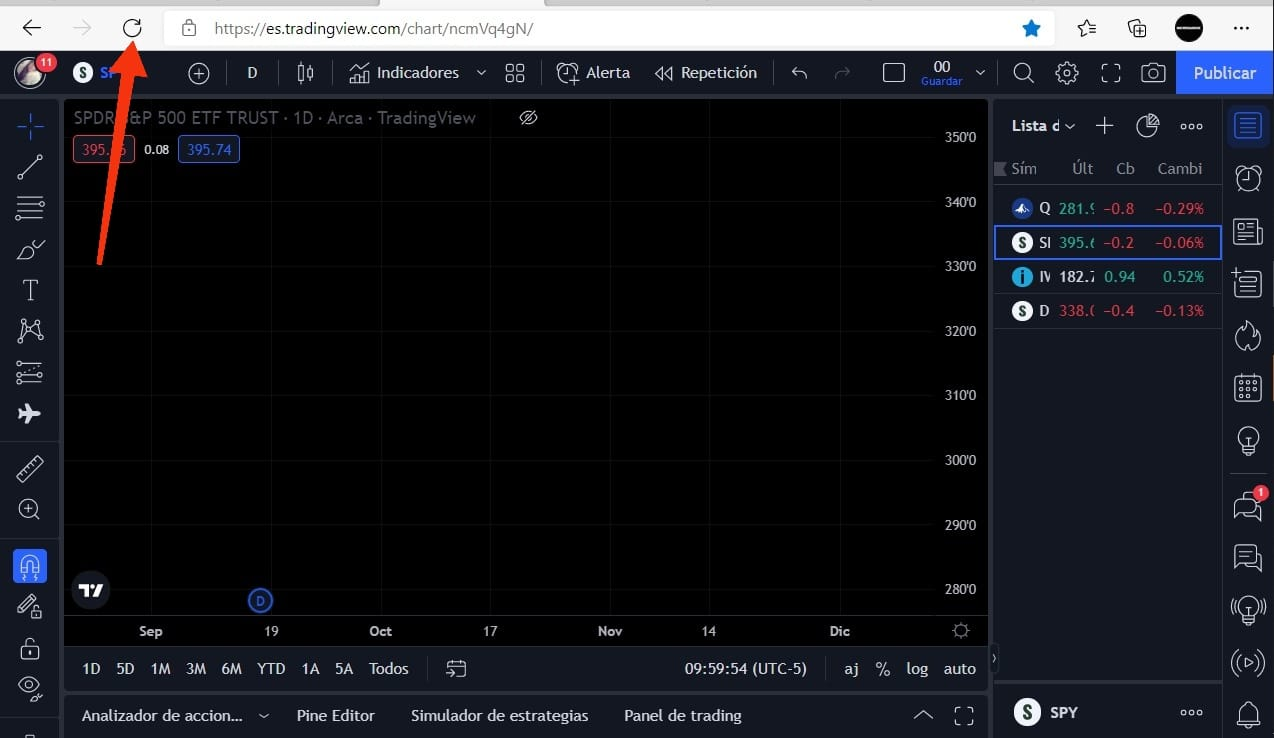Open the user profile avatar menu
The height and width of the screenshot is (738, 1274).
point(31,72)
